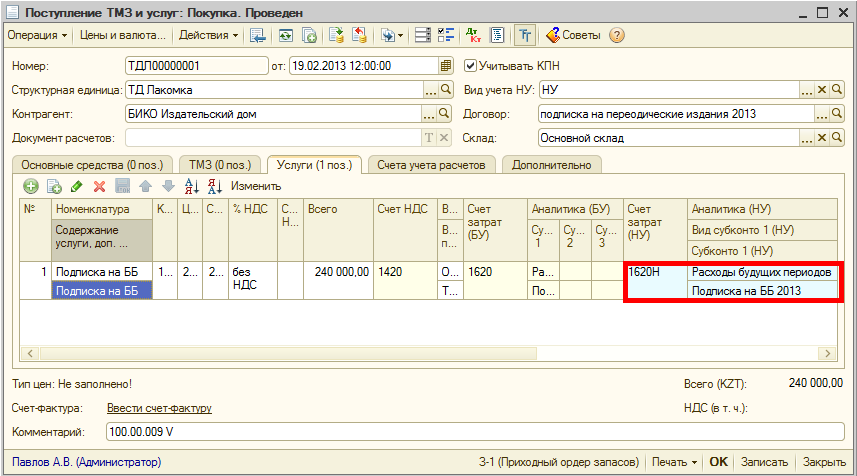Click the sort ascending icon
Viewport: 857px width, 476px height.
click(191, 186)
